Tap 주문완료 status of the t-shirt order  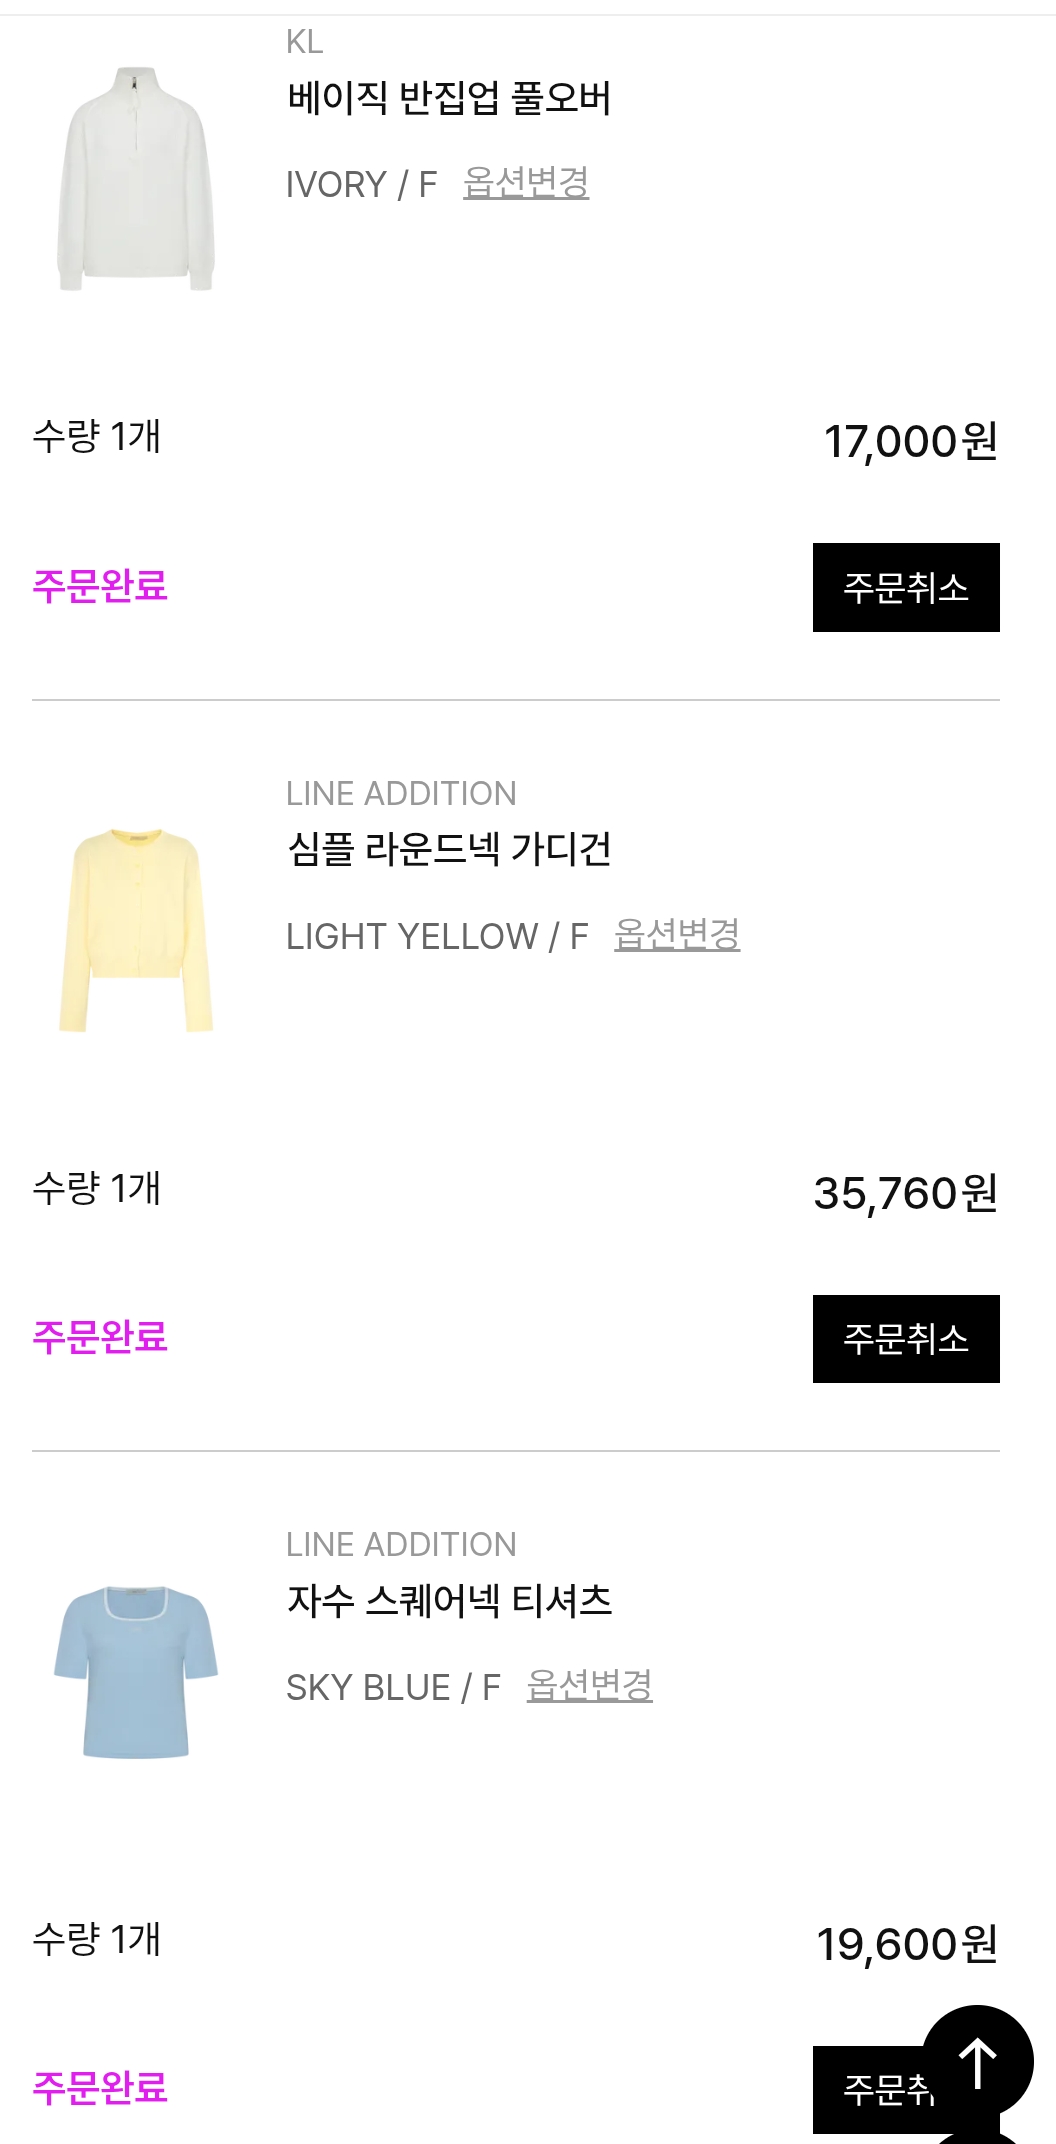tap(100, 2088)
